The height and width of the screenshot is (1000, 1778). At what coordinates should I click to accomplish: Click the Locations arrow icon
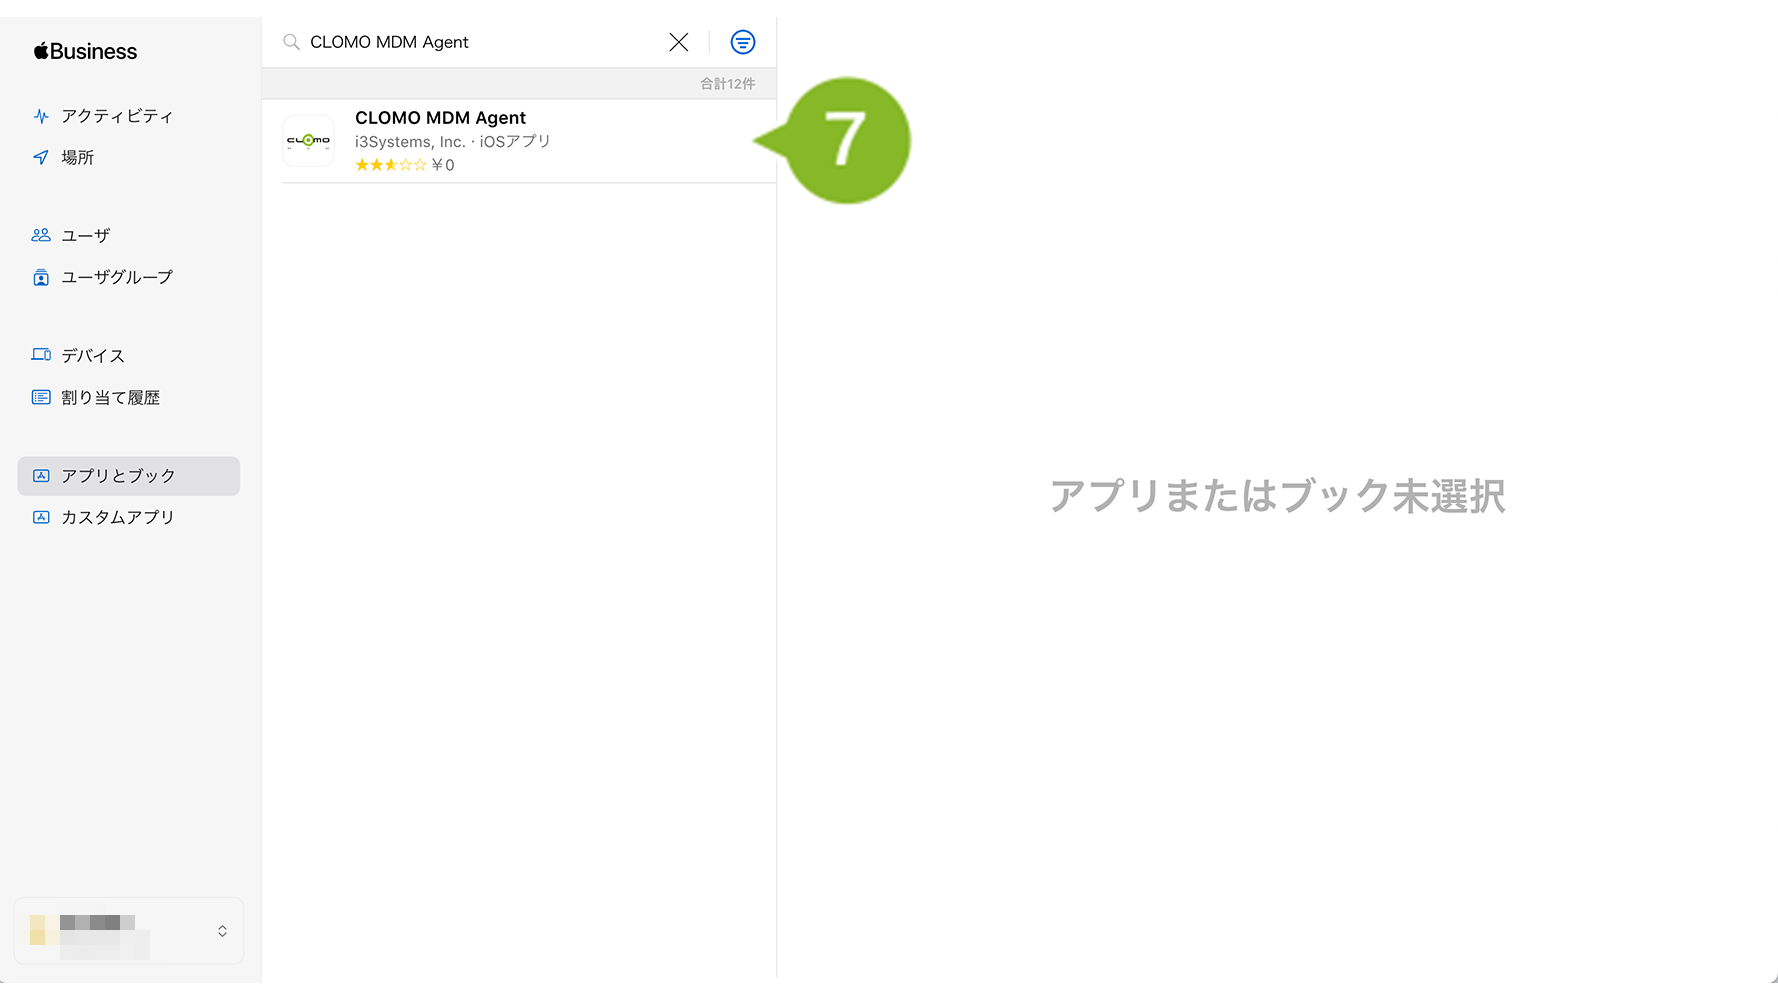click(41, 157)
